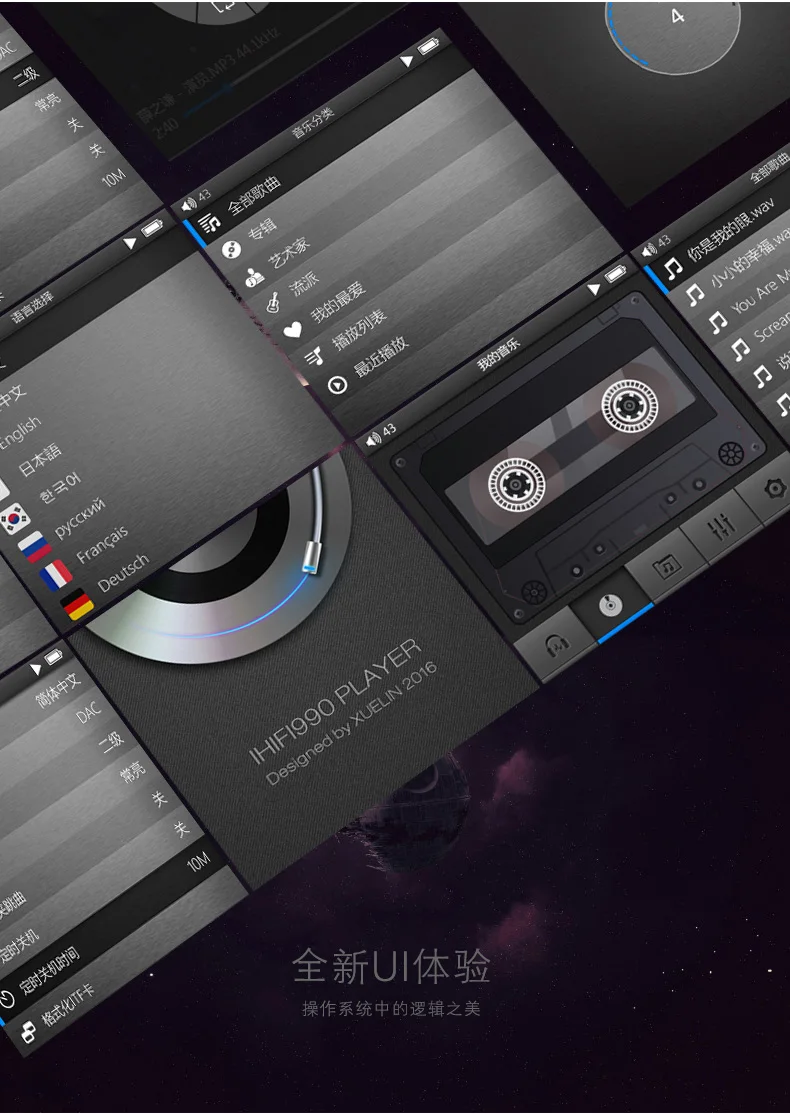Tap the music note beside Scream
The width and height of the screenshot is (790, 1114).
pos(740,348)
